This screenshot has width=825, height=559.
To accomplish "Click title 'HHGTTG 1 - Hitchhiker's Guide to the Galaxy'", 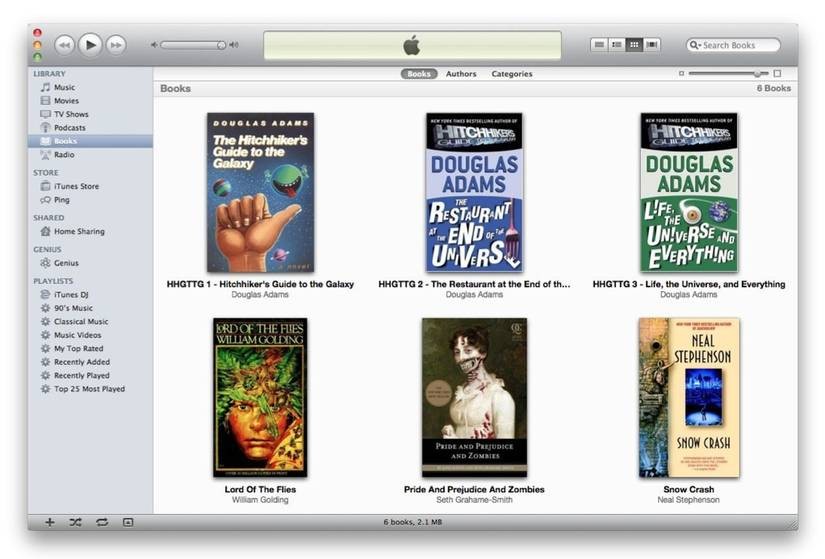I will (260, 284).
